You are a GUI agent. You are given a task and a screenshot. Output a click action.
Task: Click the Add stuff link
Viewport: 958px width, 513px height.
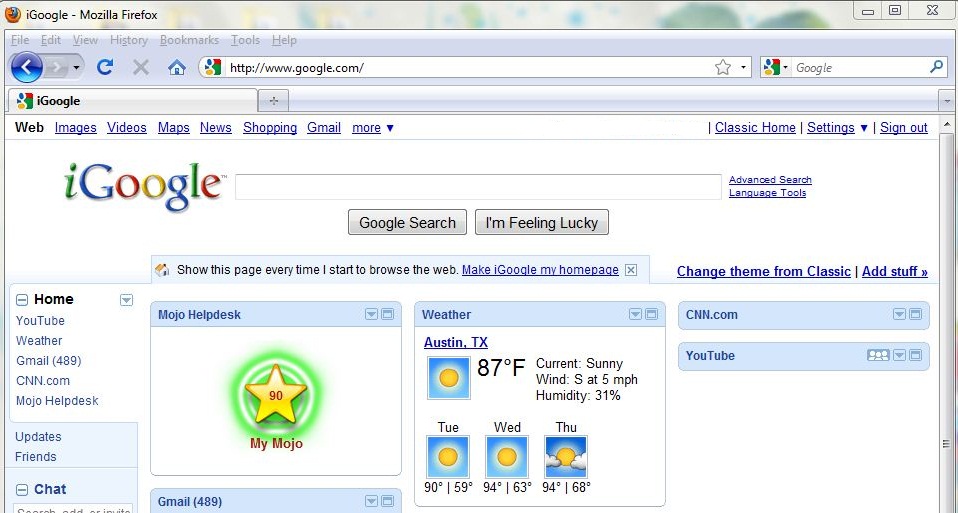[894, 272]
